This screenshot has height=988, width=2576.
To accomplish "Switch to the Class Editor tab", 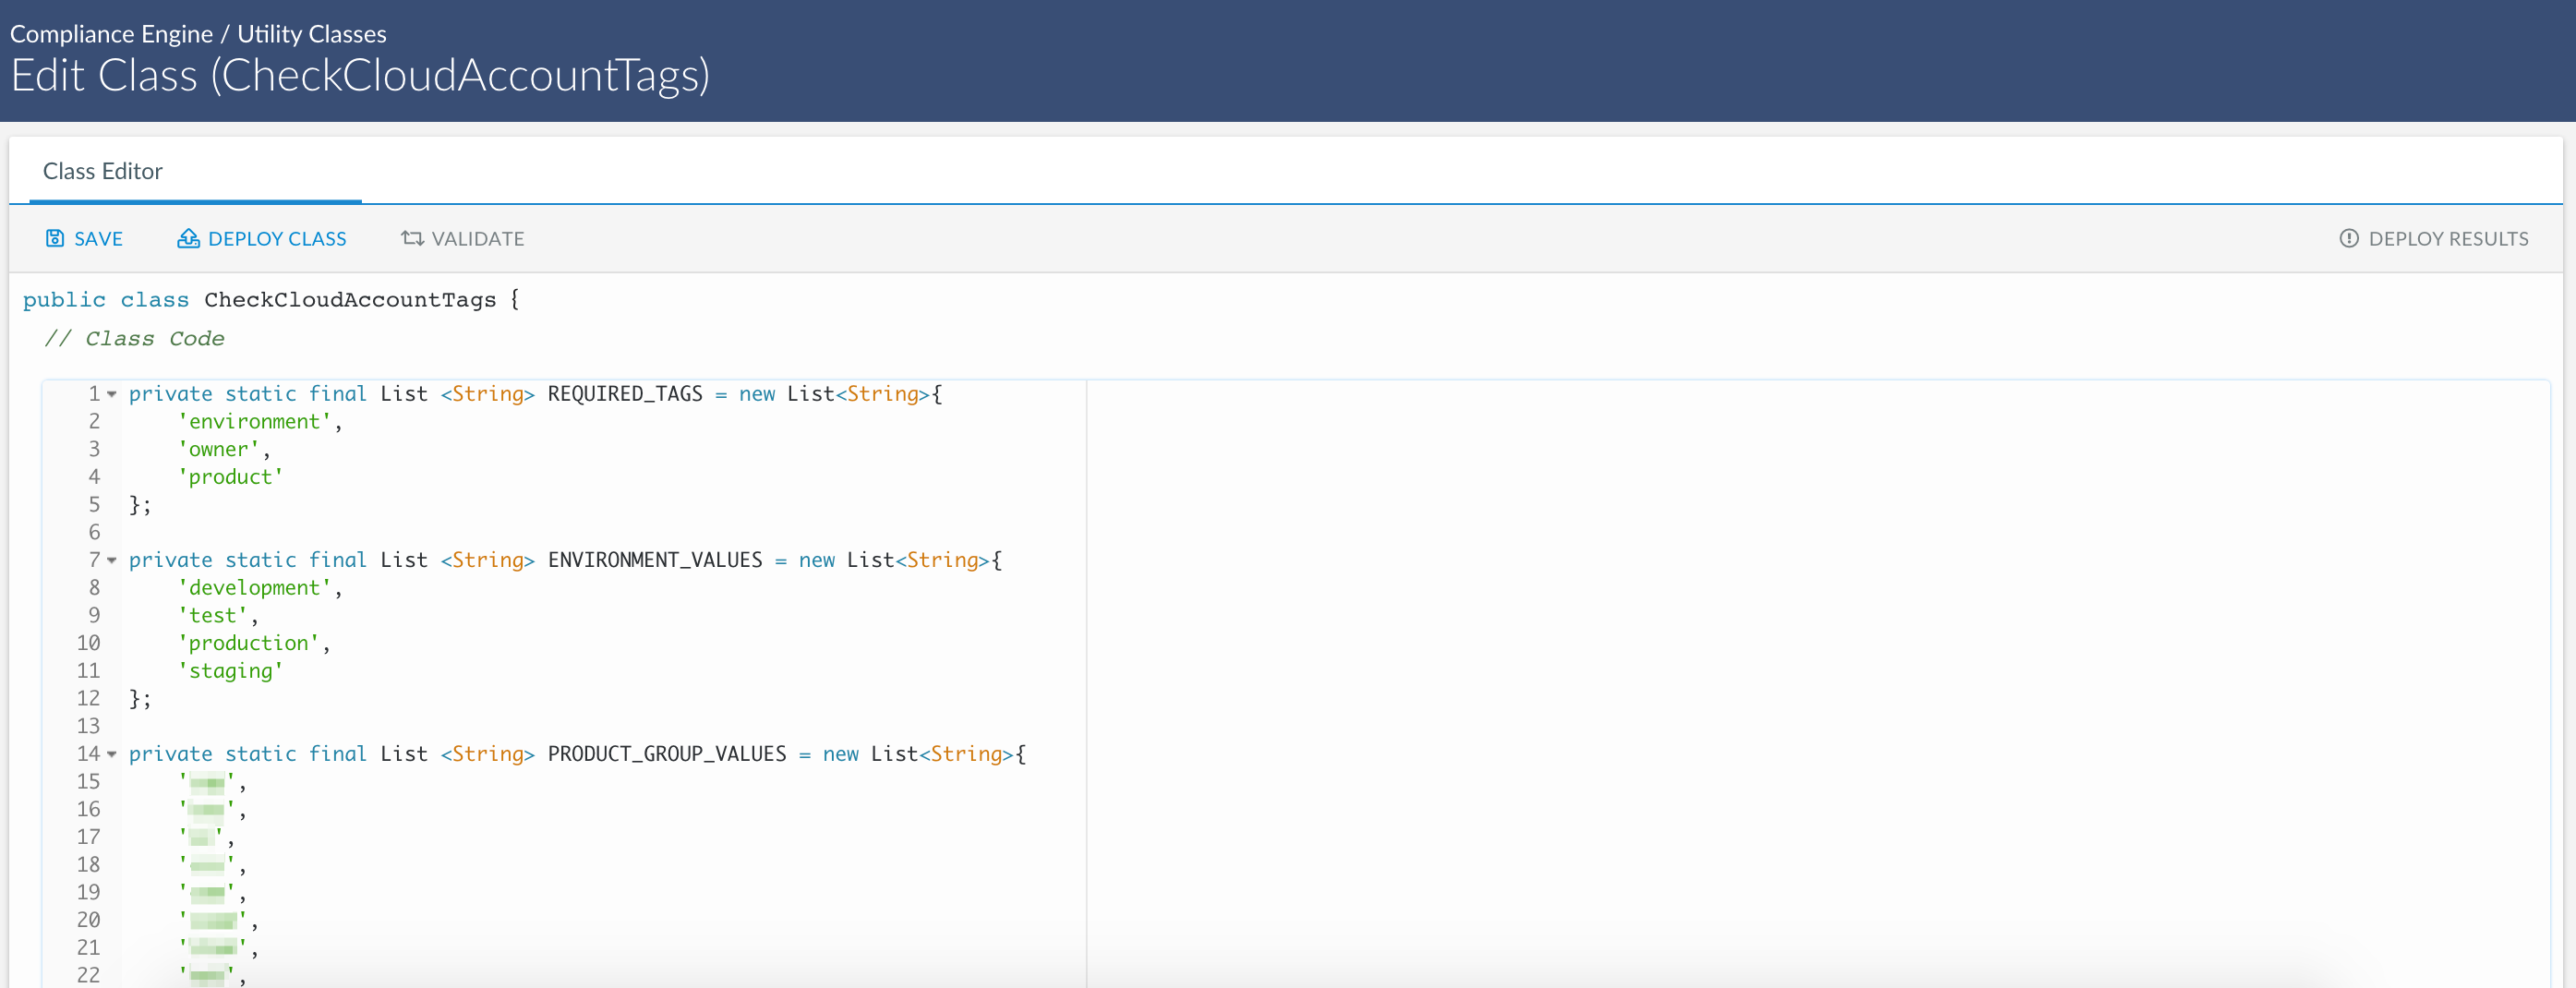I will 102,171.
